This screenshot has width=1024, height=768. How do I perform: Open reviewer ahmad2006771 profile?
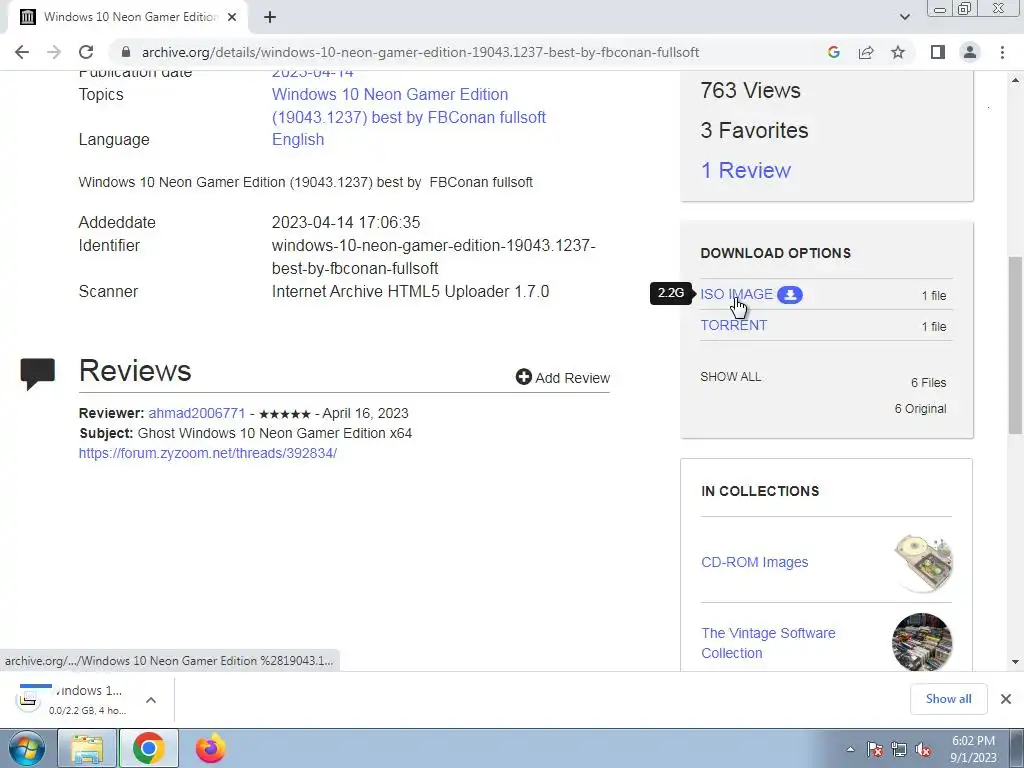pyautogui.click(x=197, y=413)
